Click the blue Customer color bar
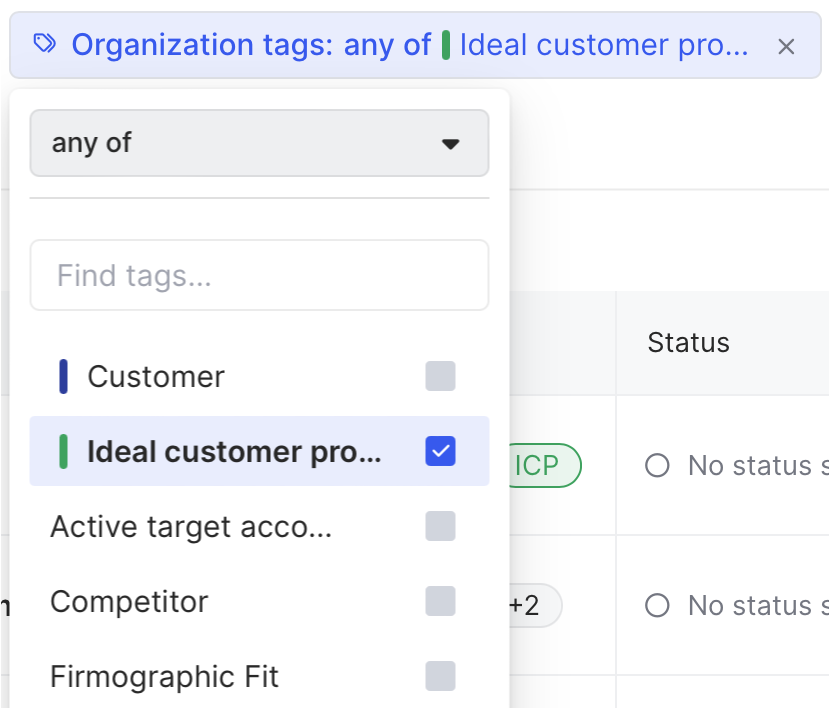This screenshot has width=829, height=708. click(64, 377)
